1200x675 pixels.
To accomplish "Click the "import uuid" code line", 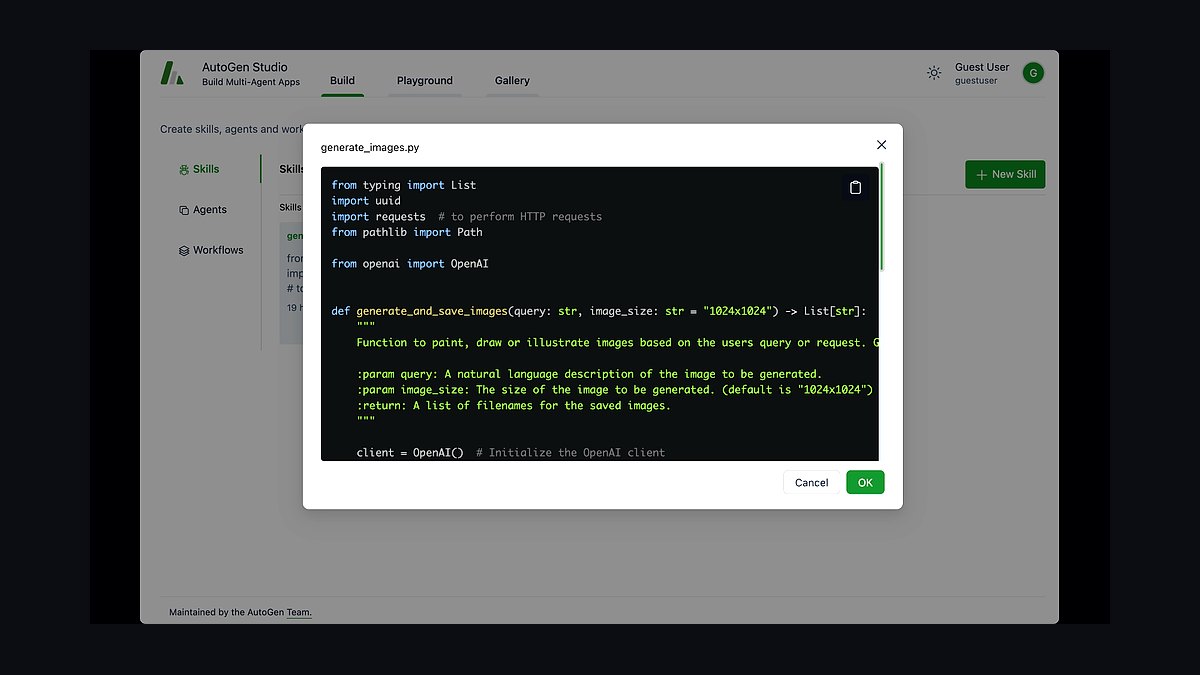I will pyautogui.click(x=366, y=201).
